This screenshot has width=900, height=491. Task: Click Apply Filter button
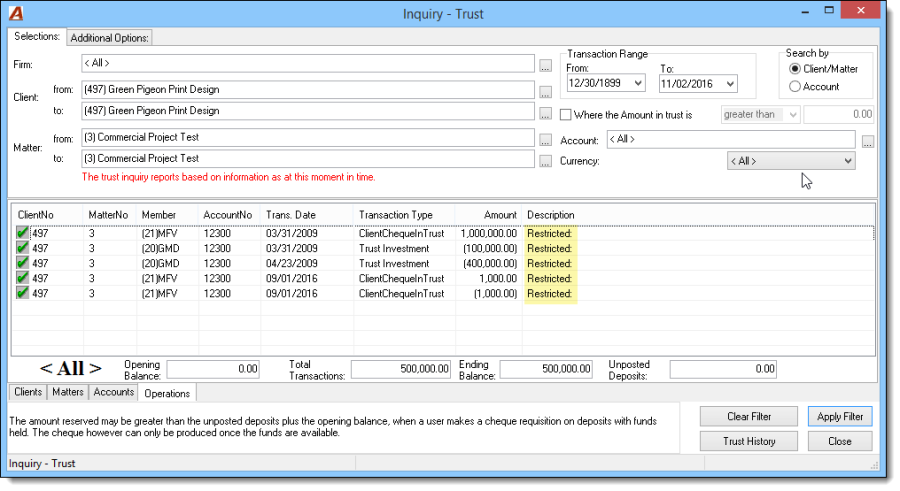tap(840, 416)
